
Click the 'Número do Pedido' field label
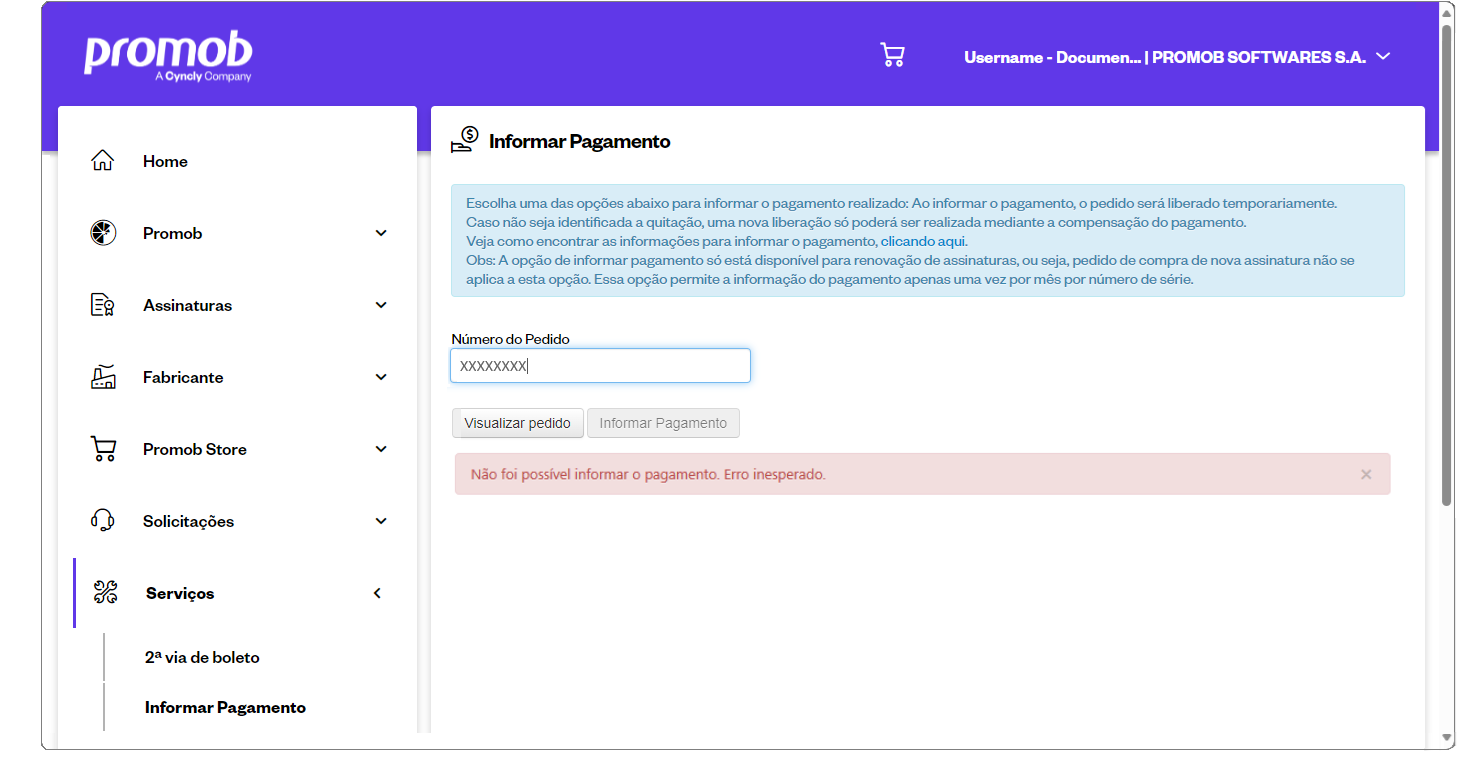click(510, 339)
